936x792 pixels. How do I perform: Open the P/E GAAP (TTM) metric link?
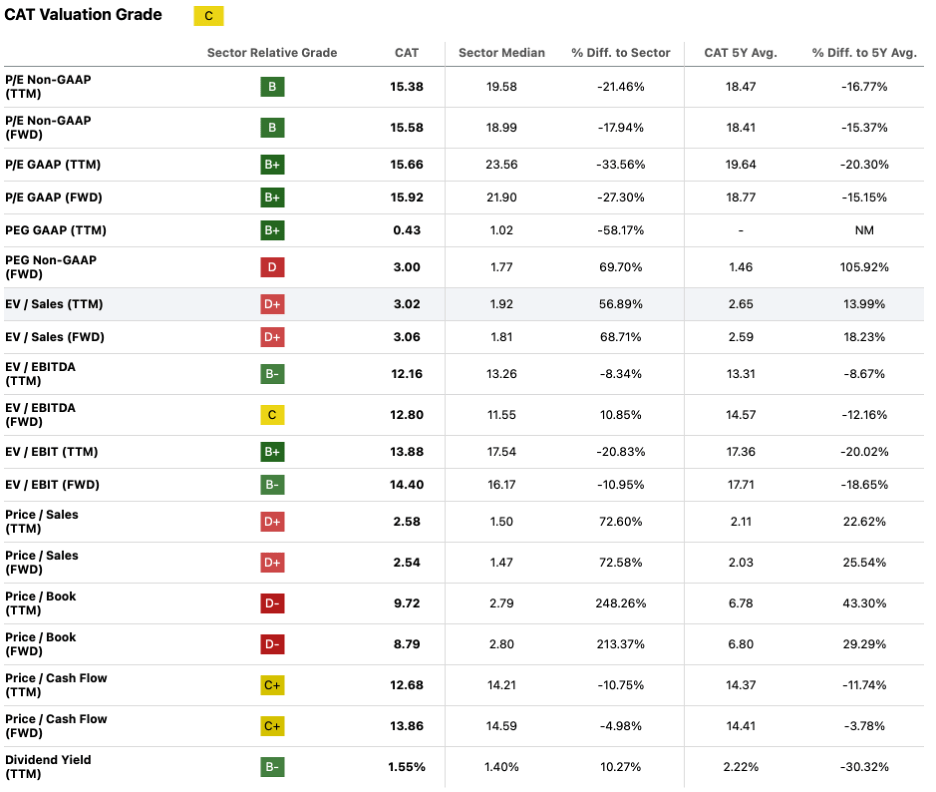tap(53, 164)
